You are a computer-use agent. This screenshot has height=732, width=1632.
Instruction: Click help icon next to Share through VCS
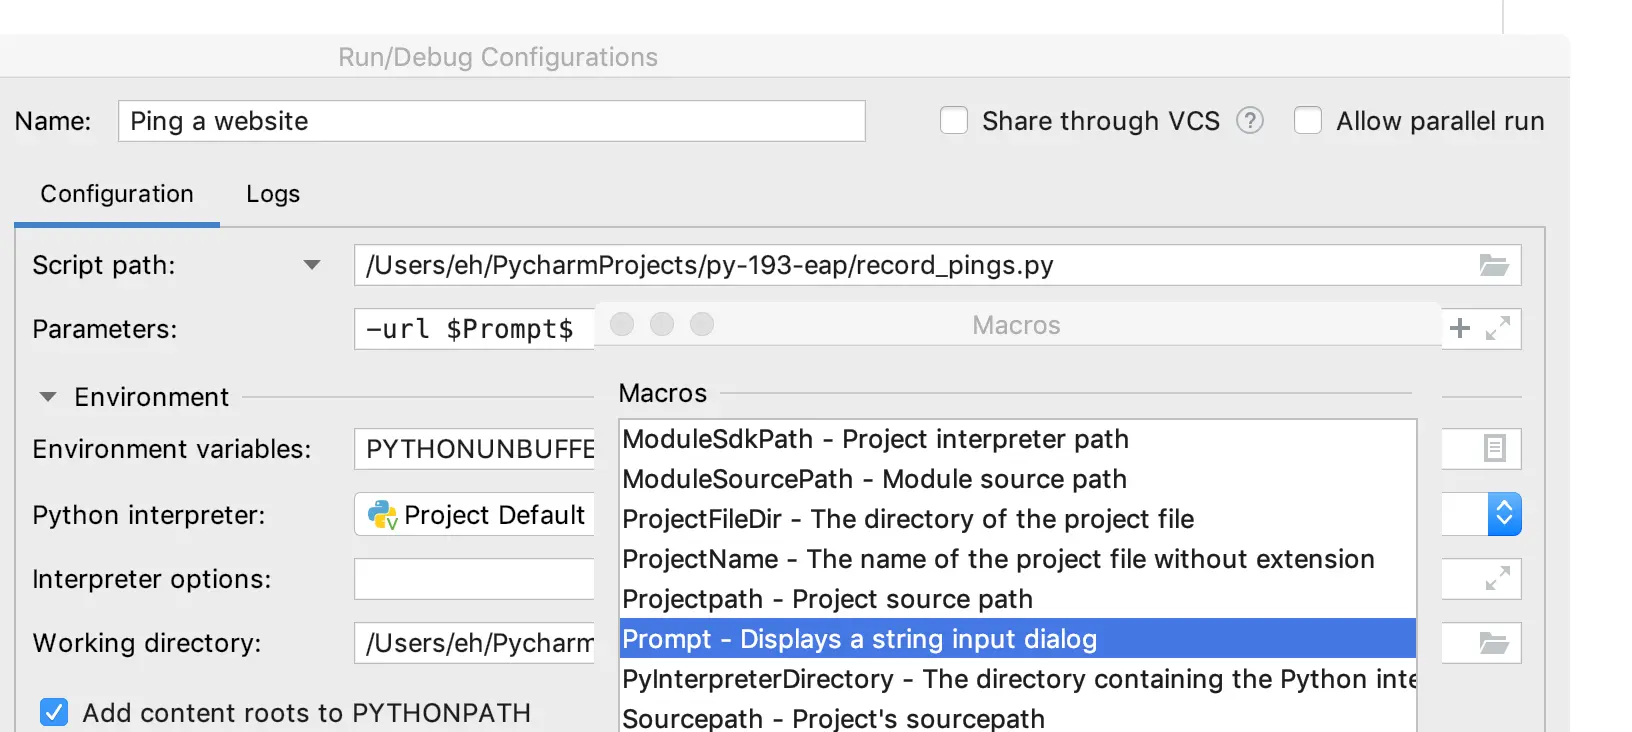(1250, 121)
